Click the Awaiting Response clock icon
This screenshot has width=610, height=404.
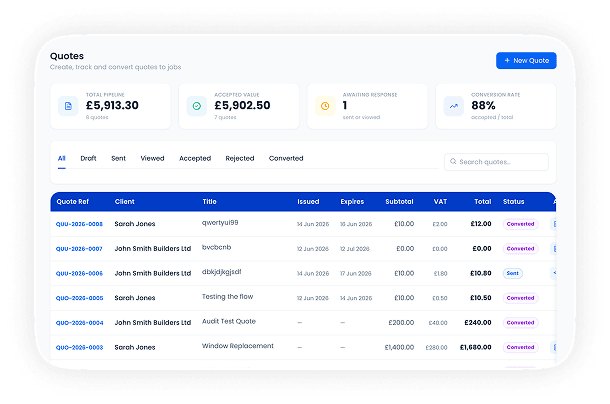click(x=325, y=106)
